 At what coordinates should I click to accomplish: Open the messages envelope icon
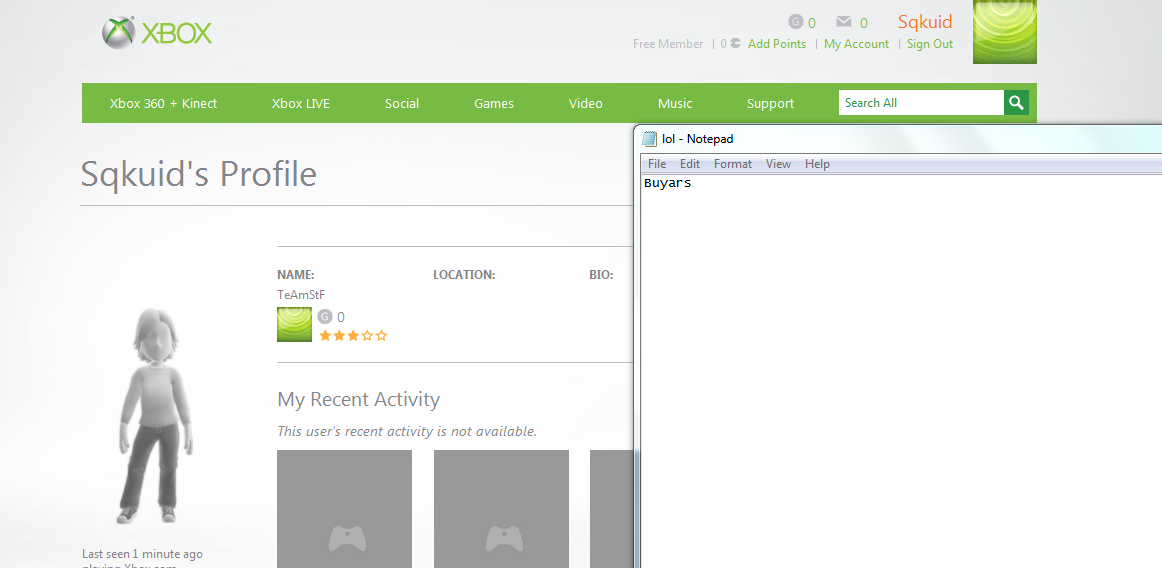(843, 22)
